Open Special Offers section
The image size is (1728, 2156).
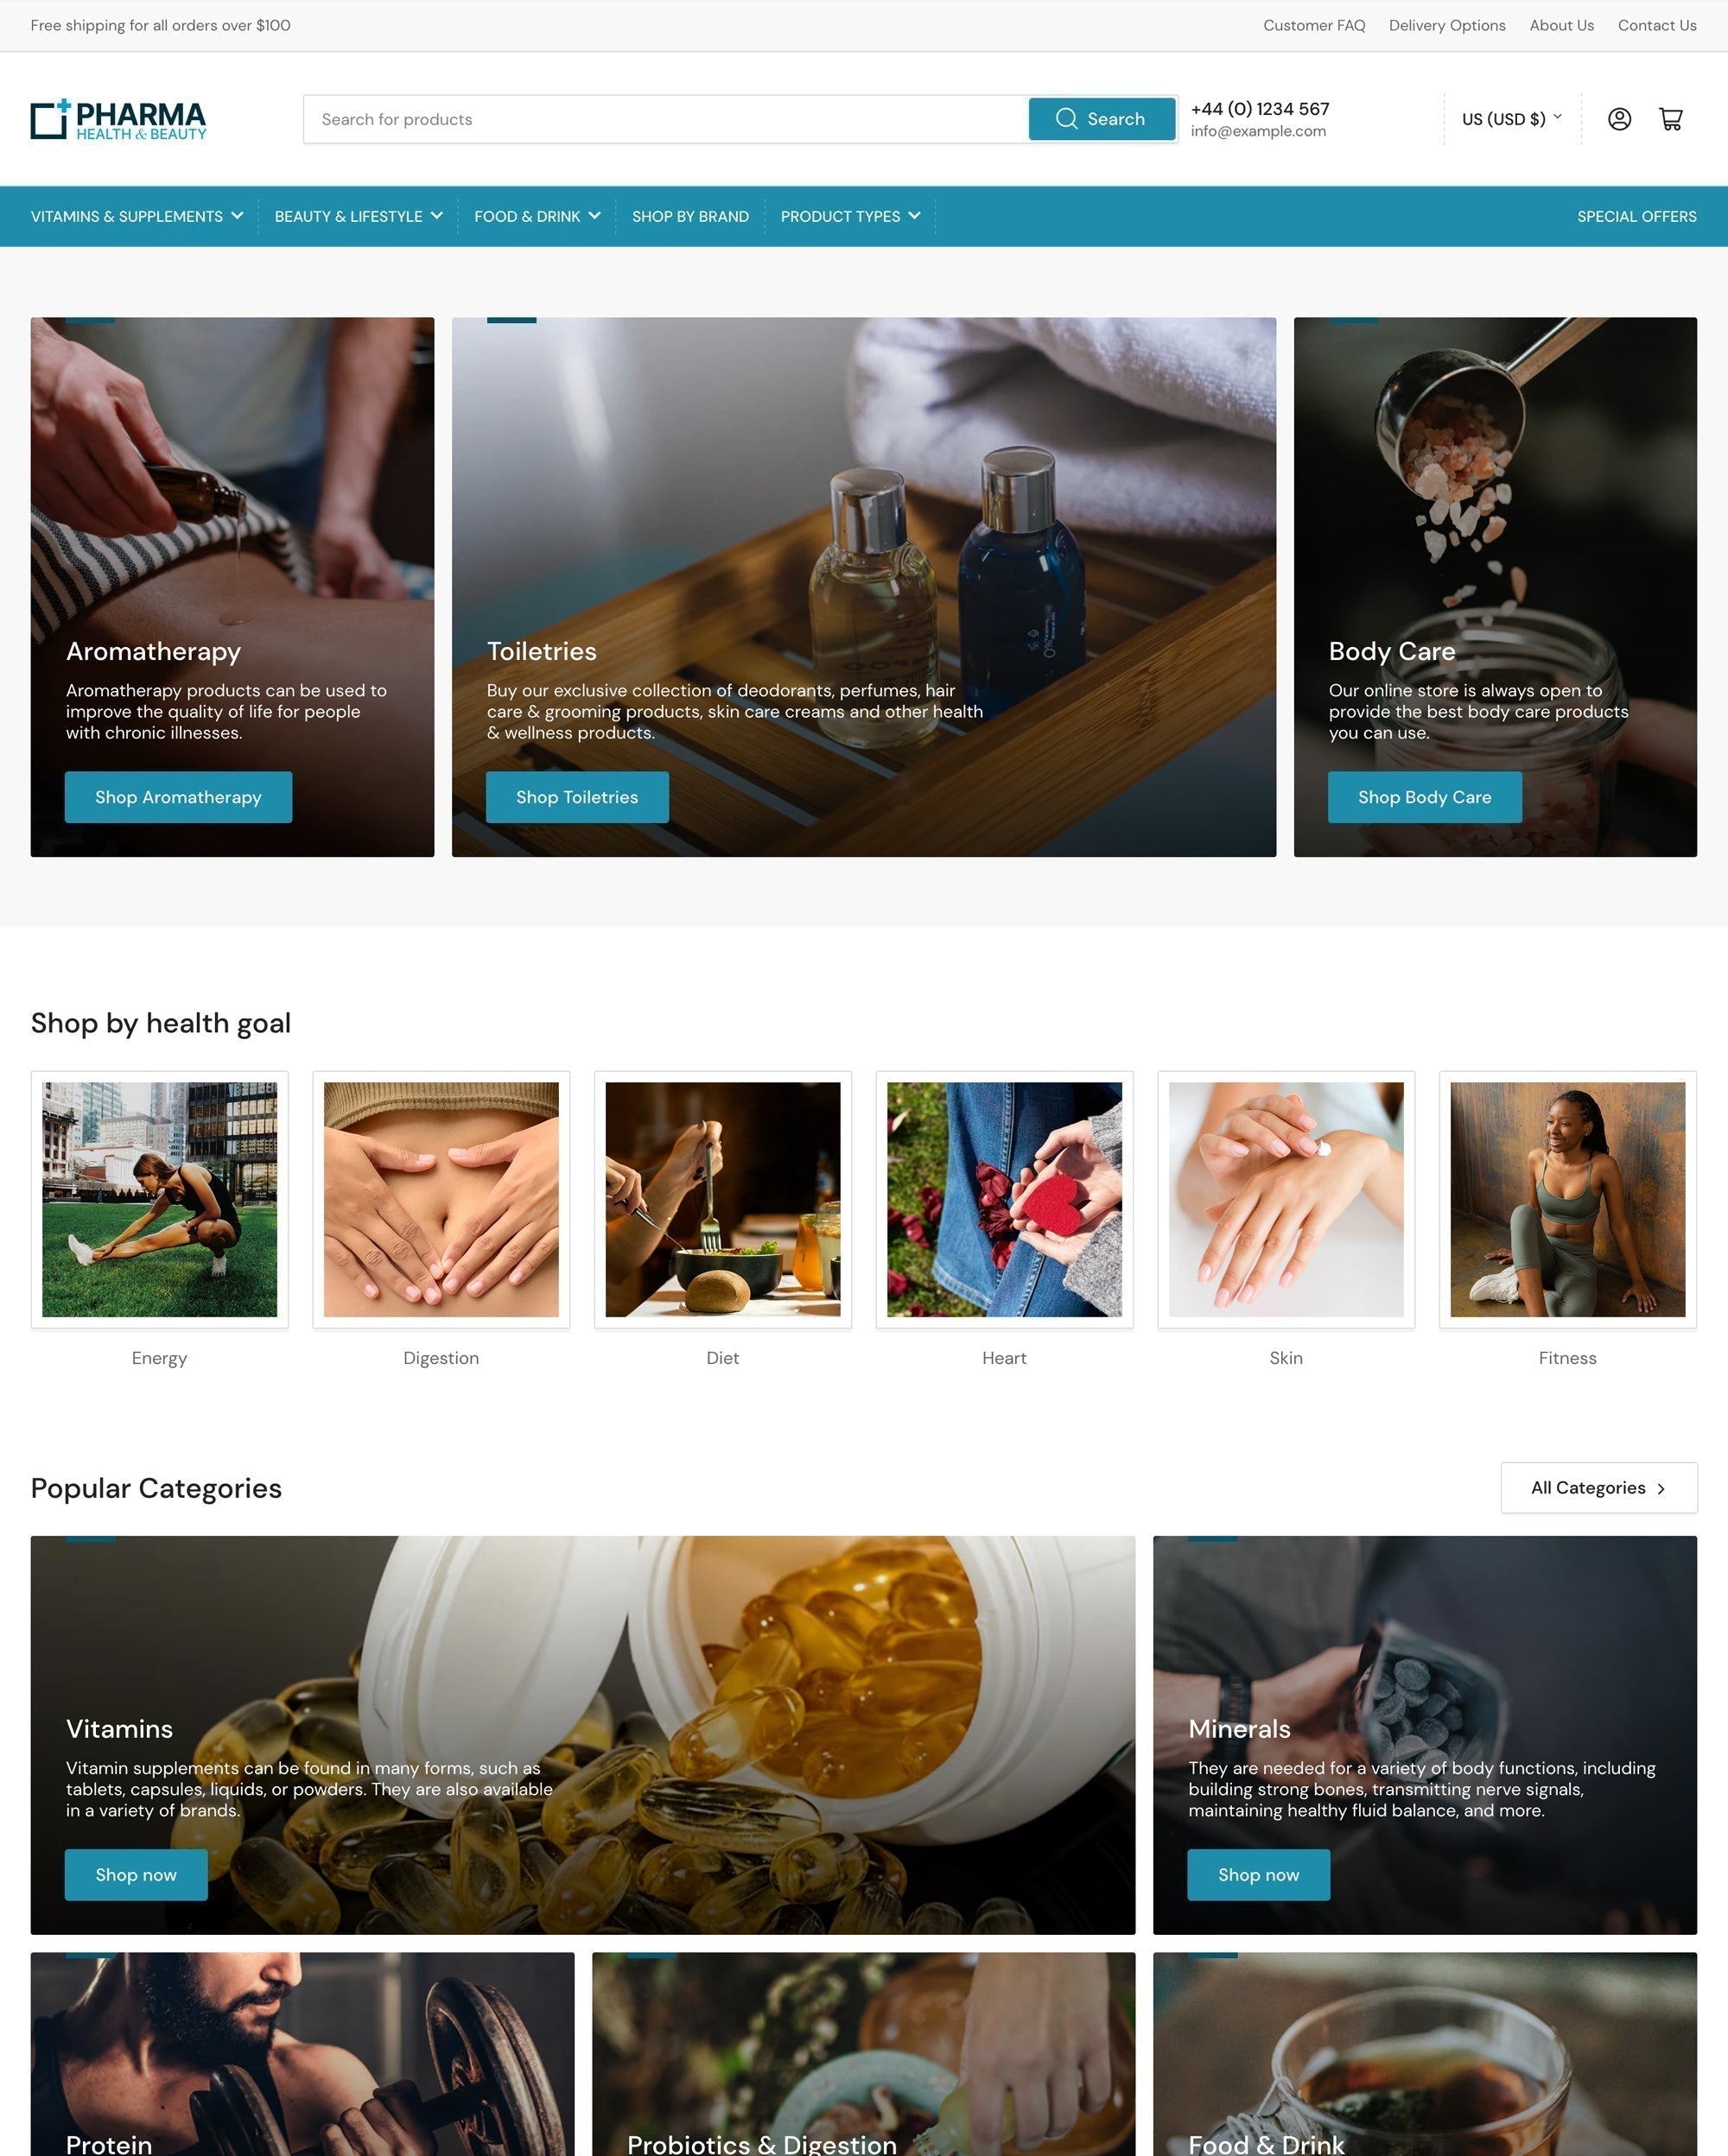[1638, 215]
